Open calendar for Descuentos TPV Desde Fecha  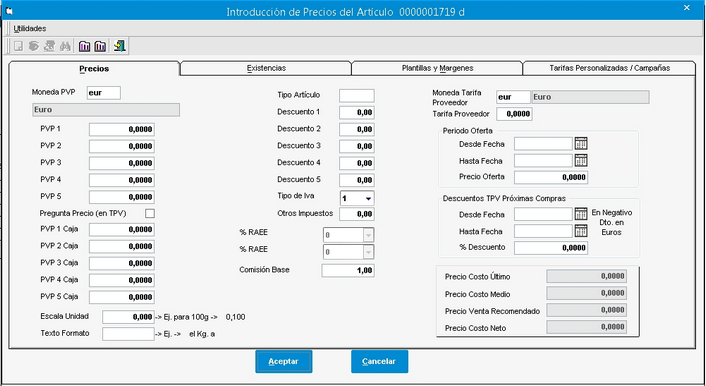click(x=581, y=214)
